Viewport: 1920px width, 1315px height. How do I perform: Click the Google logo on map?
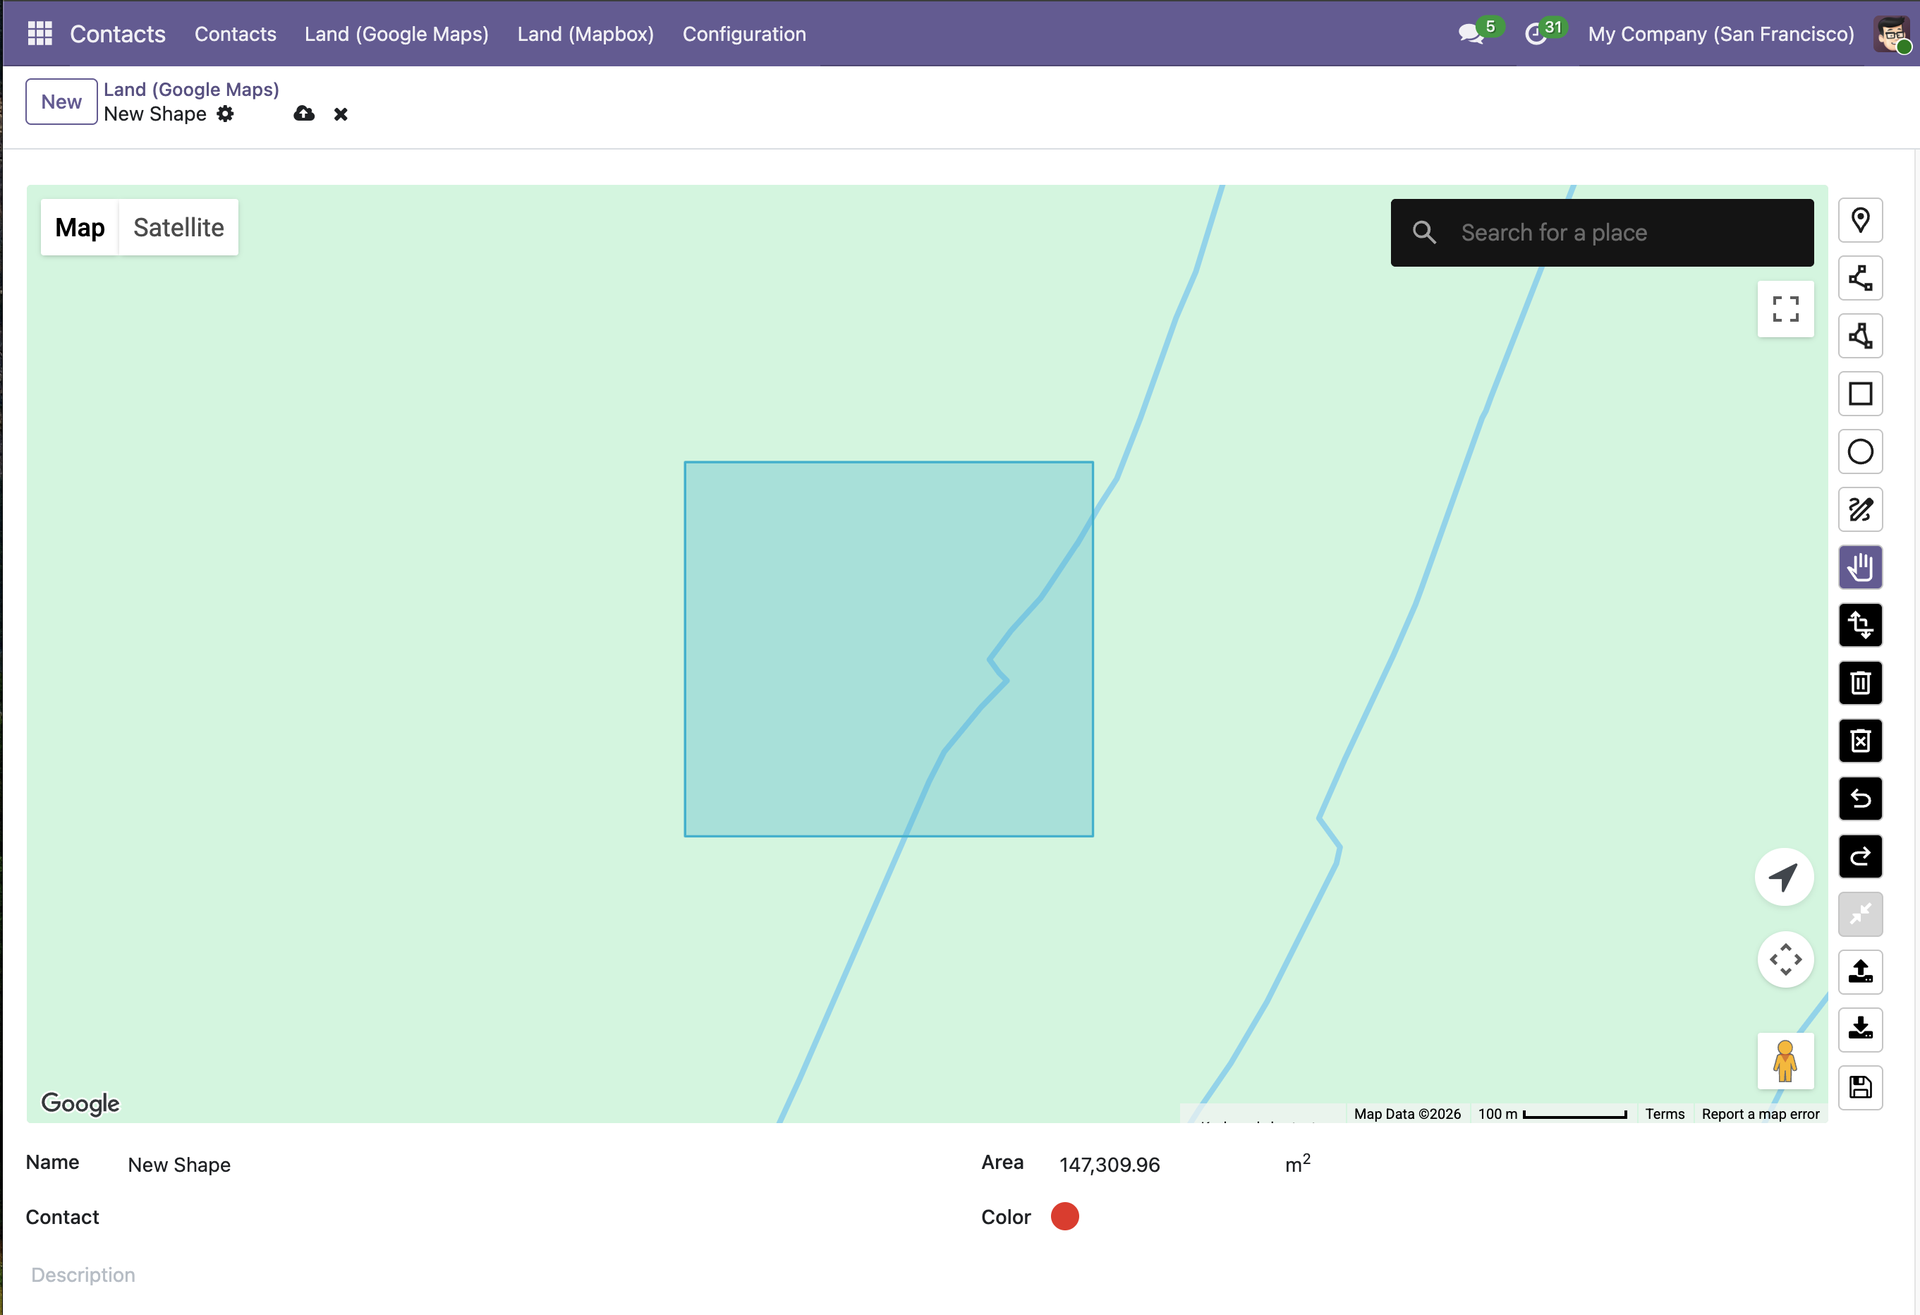point(80,1103)
